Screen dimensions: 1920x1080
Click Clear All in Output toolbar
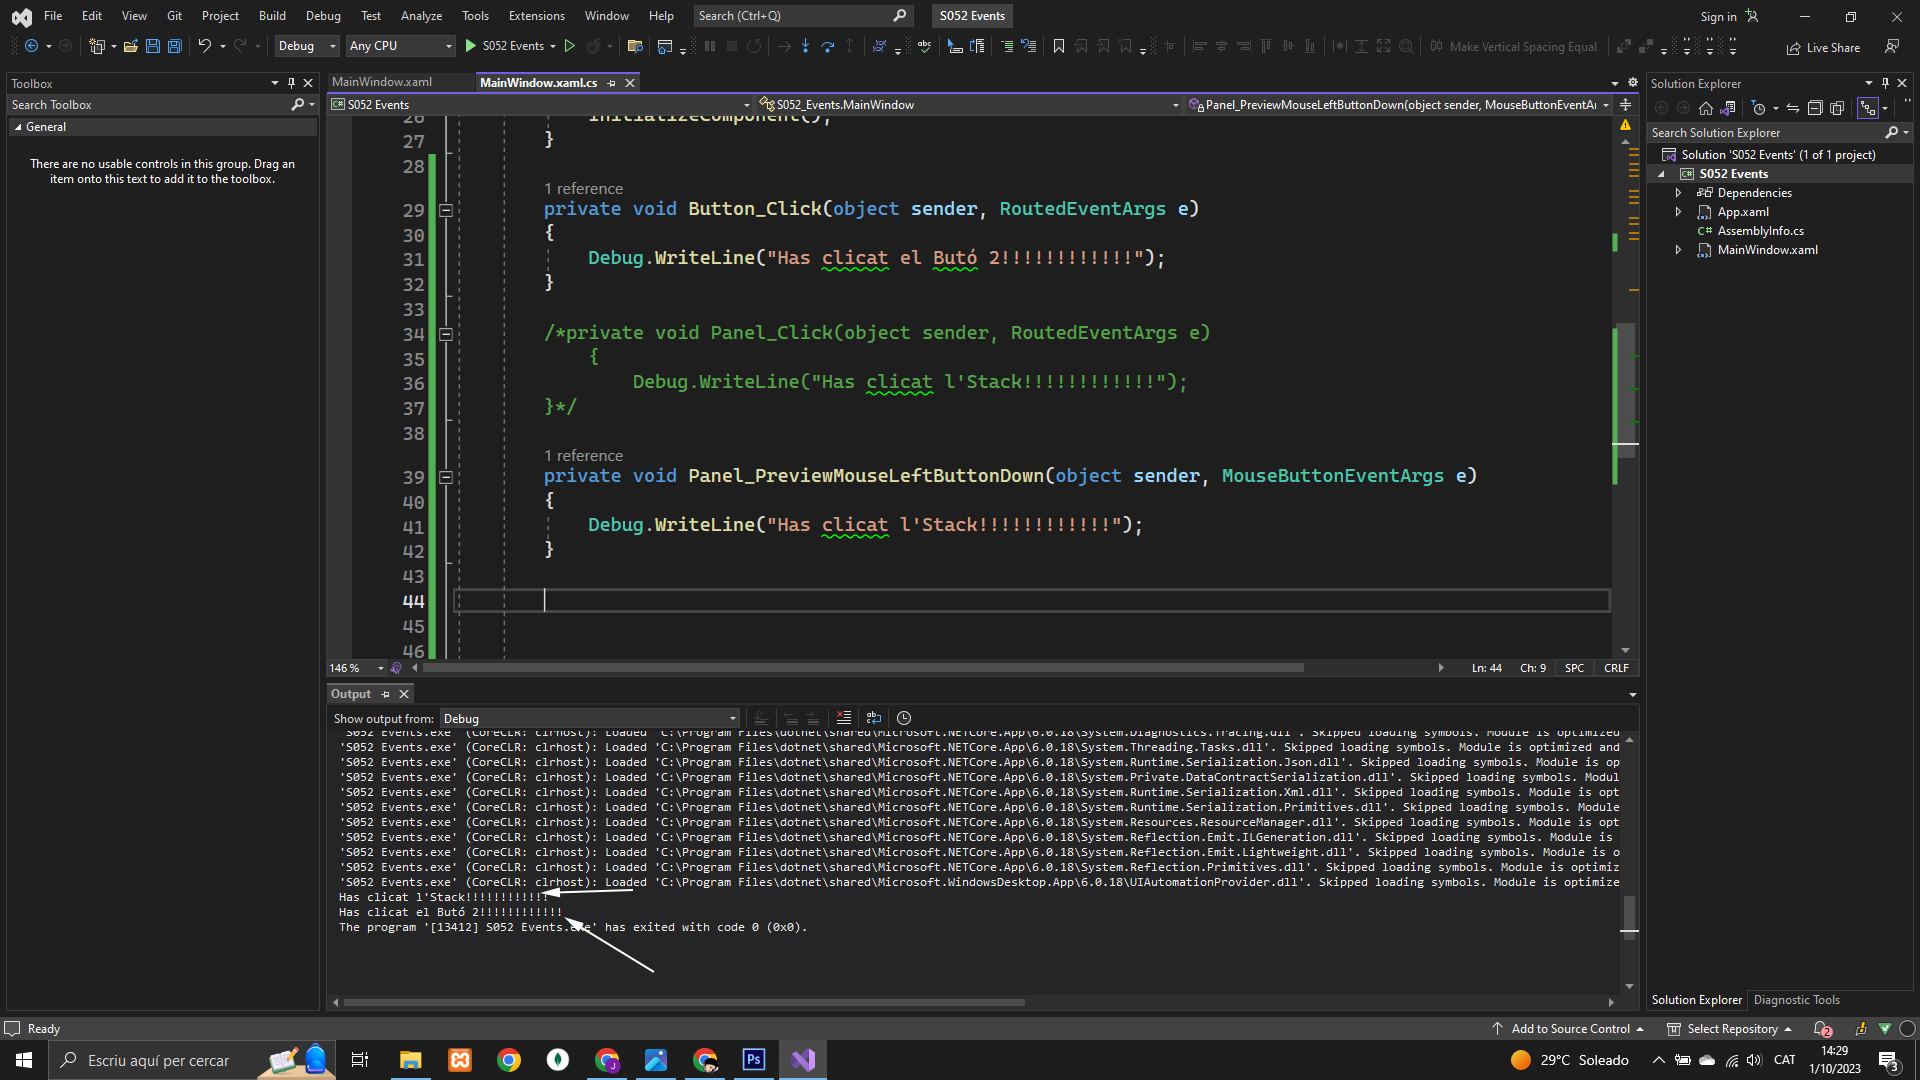tap(844, 718)
